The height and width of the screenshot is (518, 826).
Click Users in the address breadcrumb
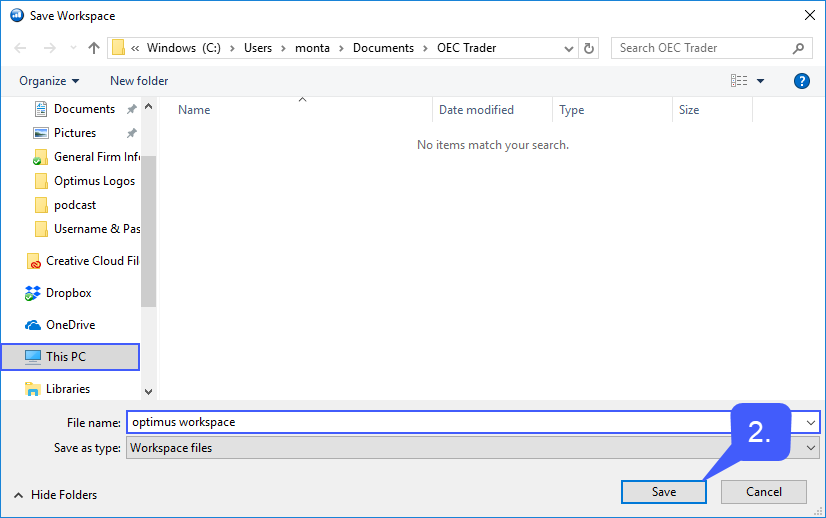[x=258, y=48]
